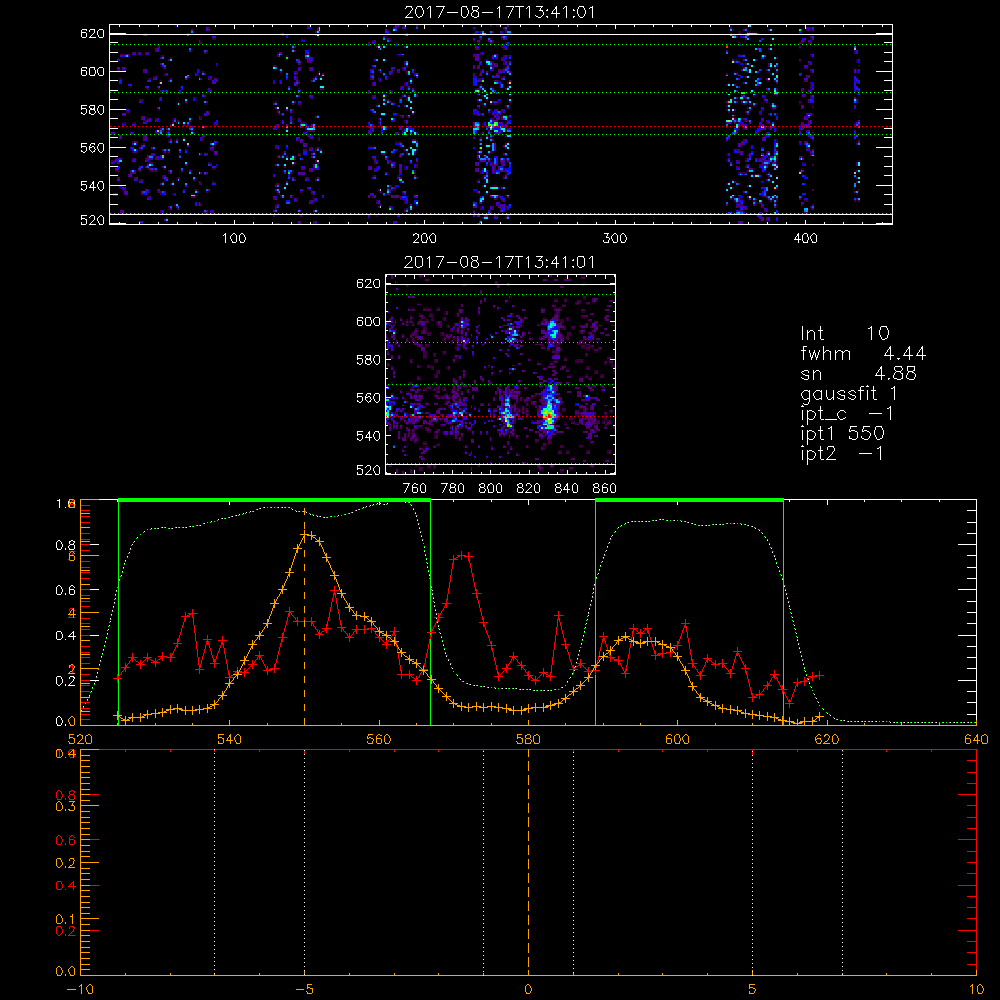Select the 'gaussfit 1' parameter line

point(849,393)
